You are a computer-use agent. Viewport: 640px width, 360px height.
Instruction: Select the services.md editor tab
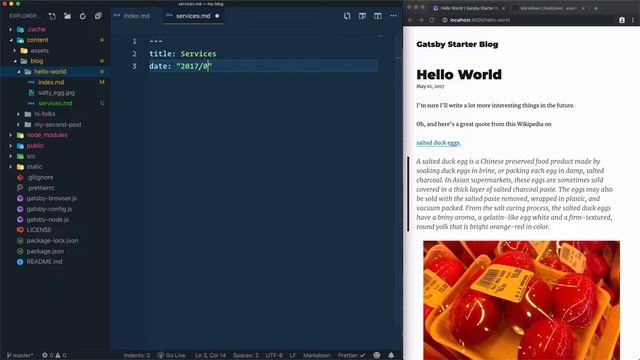point(193,16)
